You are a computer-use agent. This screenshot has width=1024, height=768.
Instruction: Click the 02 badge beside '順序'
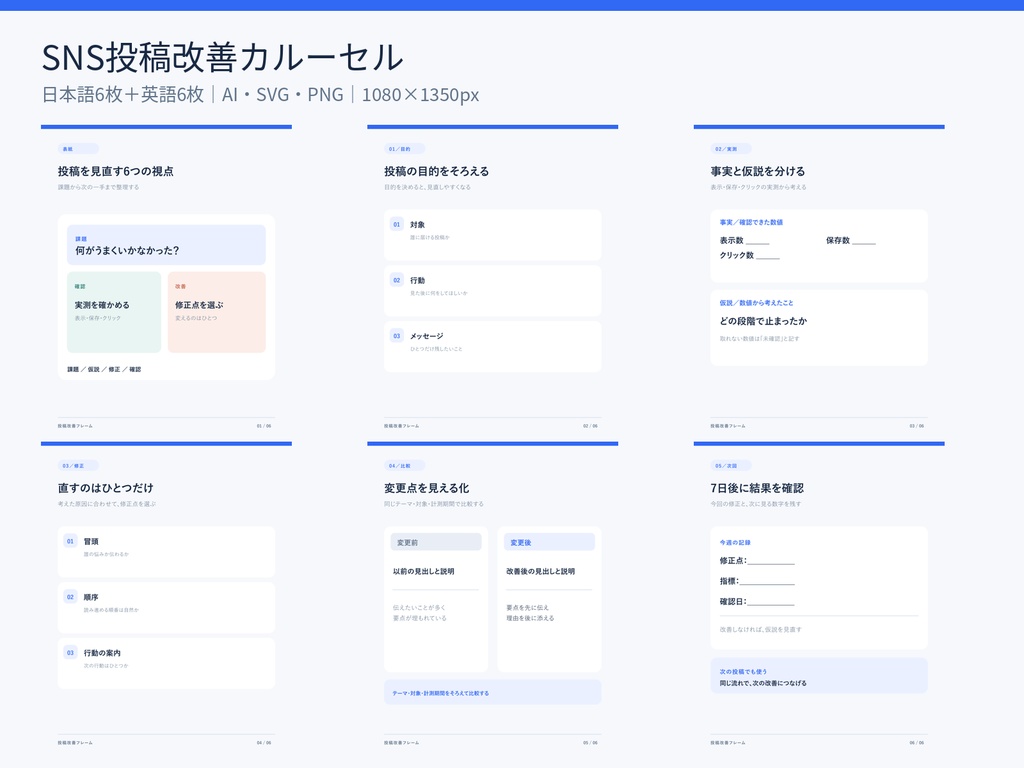[x=70, y=596]
